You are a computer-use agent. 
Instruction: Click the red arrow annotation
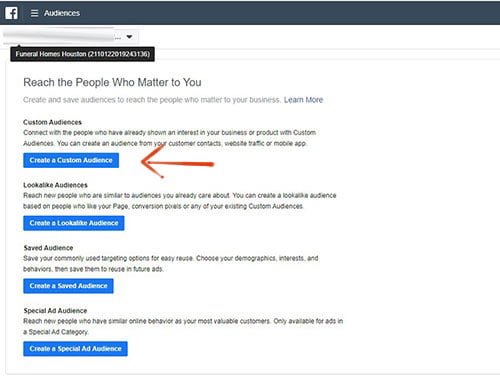point(178,162)
